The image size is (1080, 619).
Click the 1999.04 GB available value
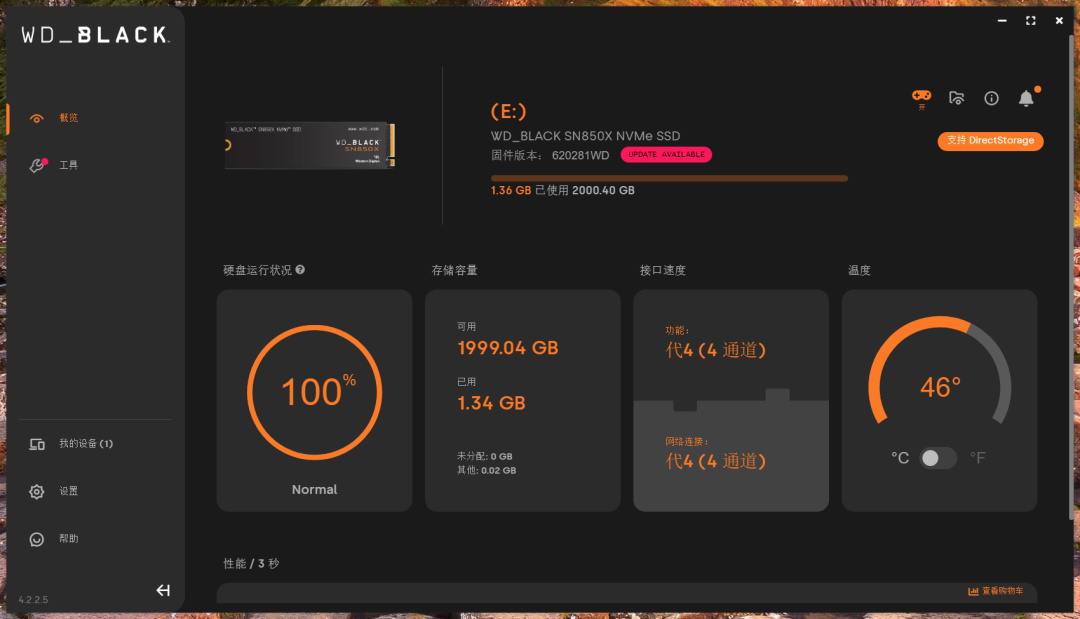click(x=508, y=348)
